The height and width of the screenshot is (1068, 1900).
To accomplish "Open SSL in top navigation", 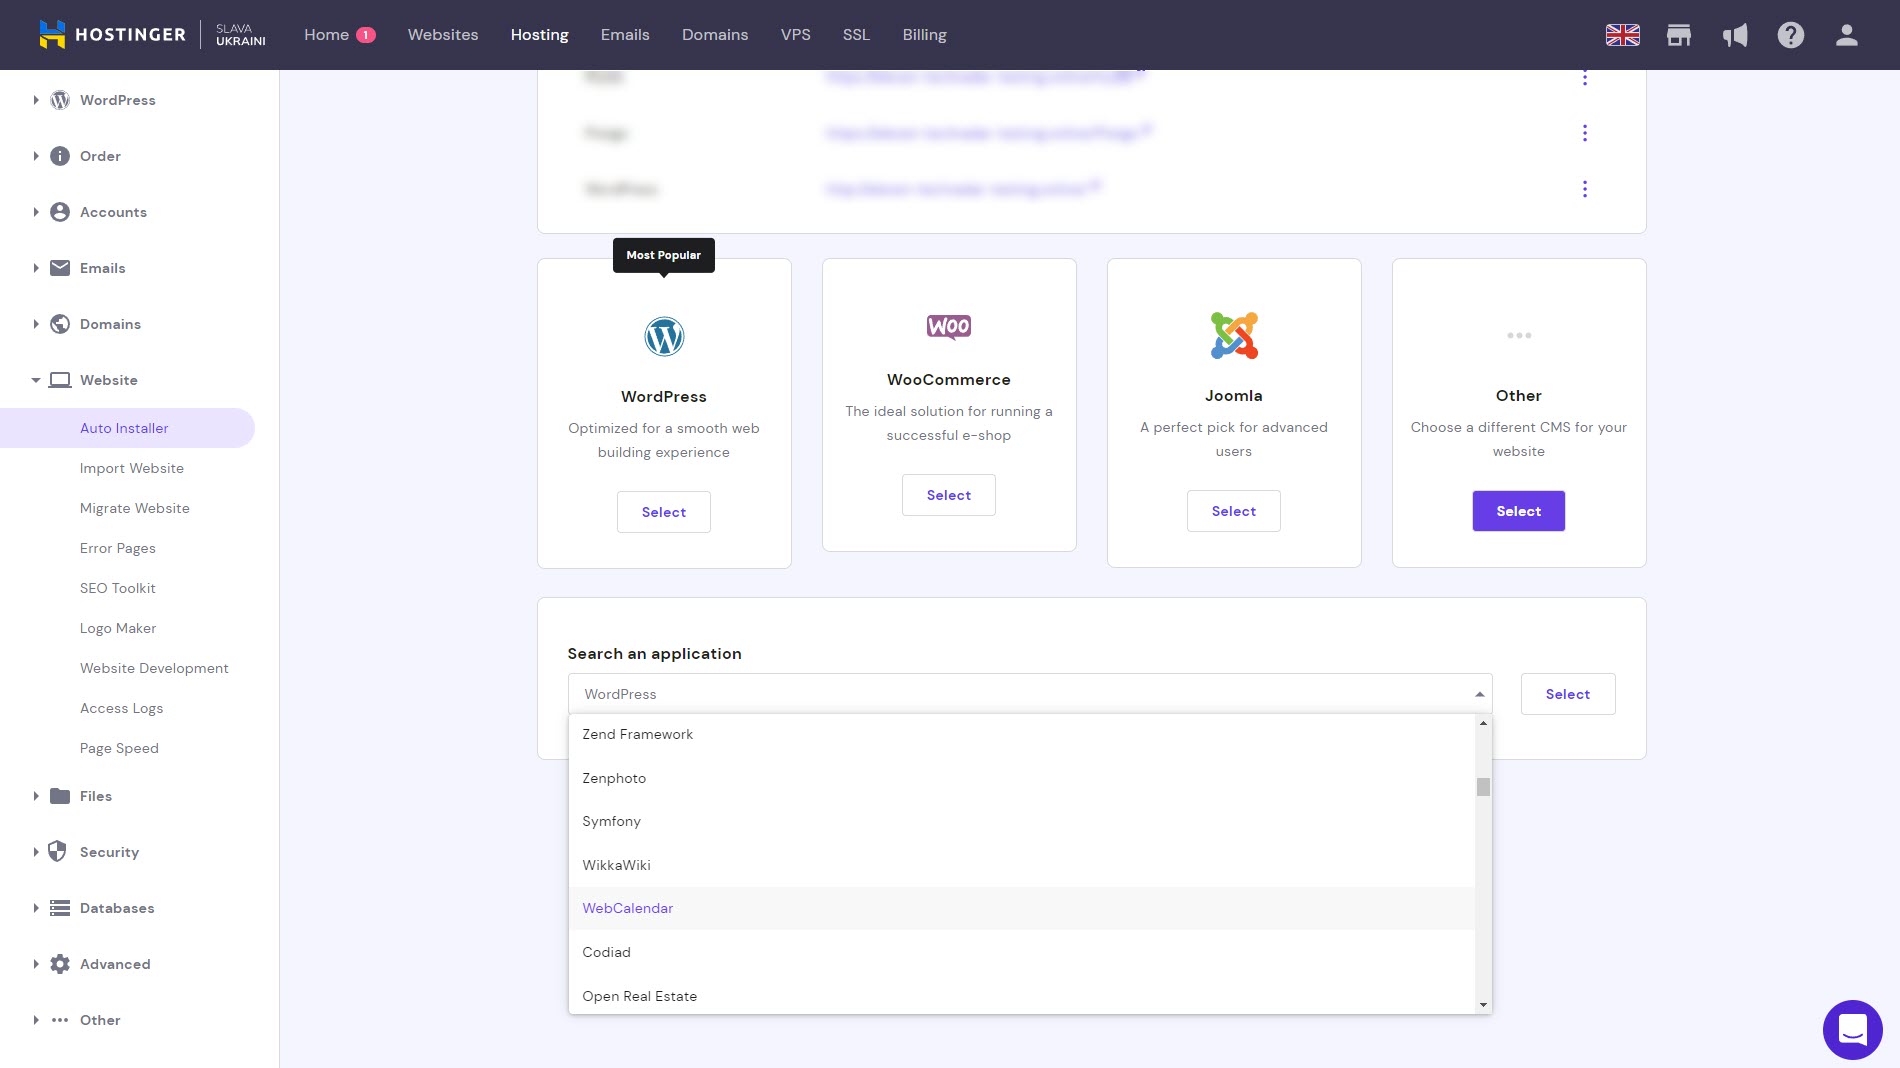I will tap(856, 35).
